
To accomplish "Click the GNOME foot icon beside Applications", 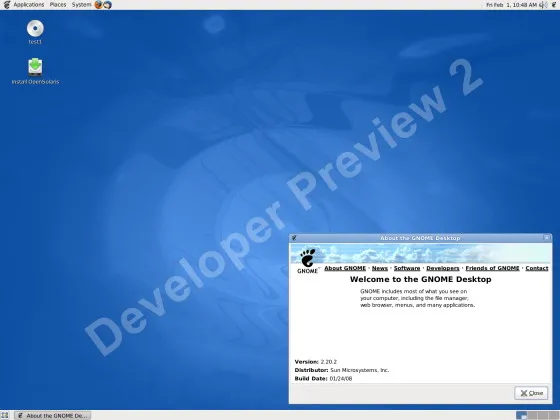I will (6, 5).
